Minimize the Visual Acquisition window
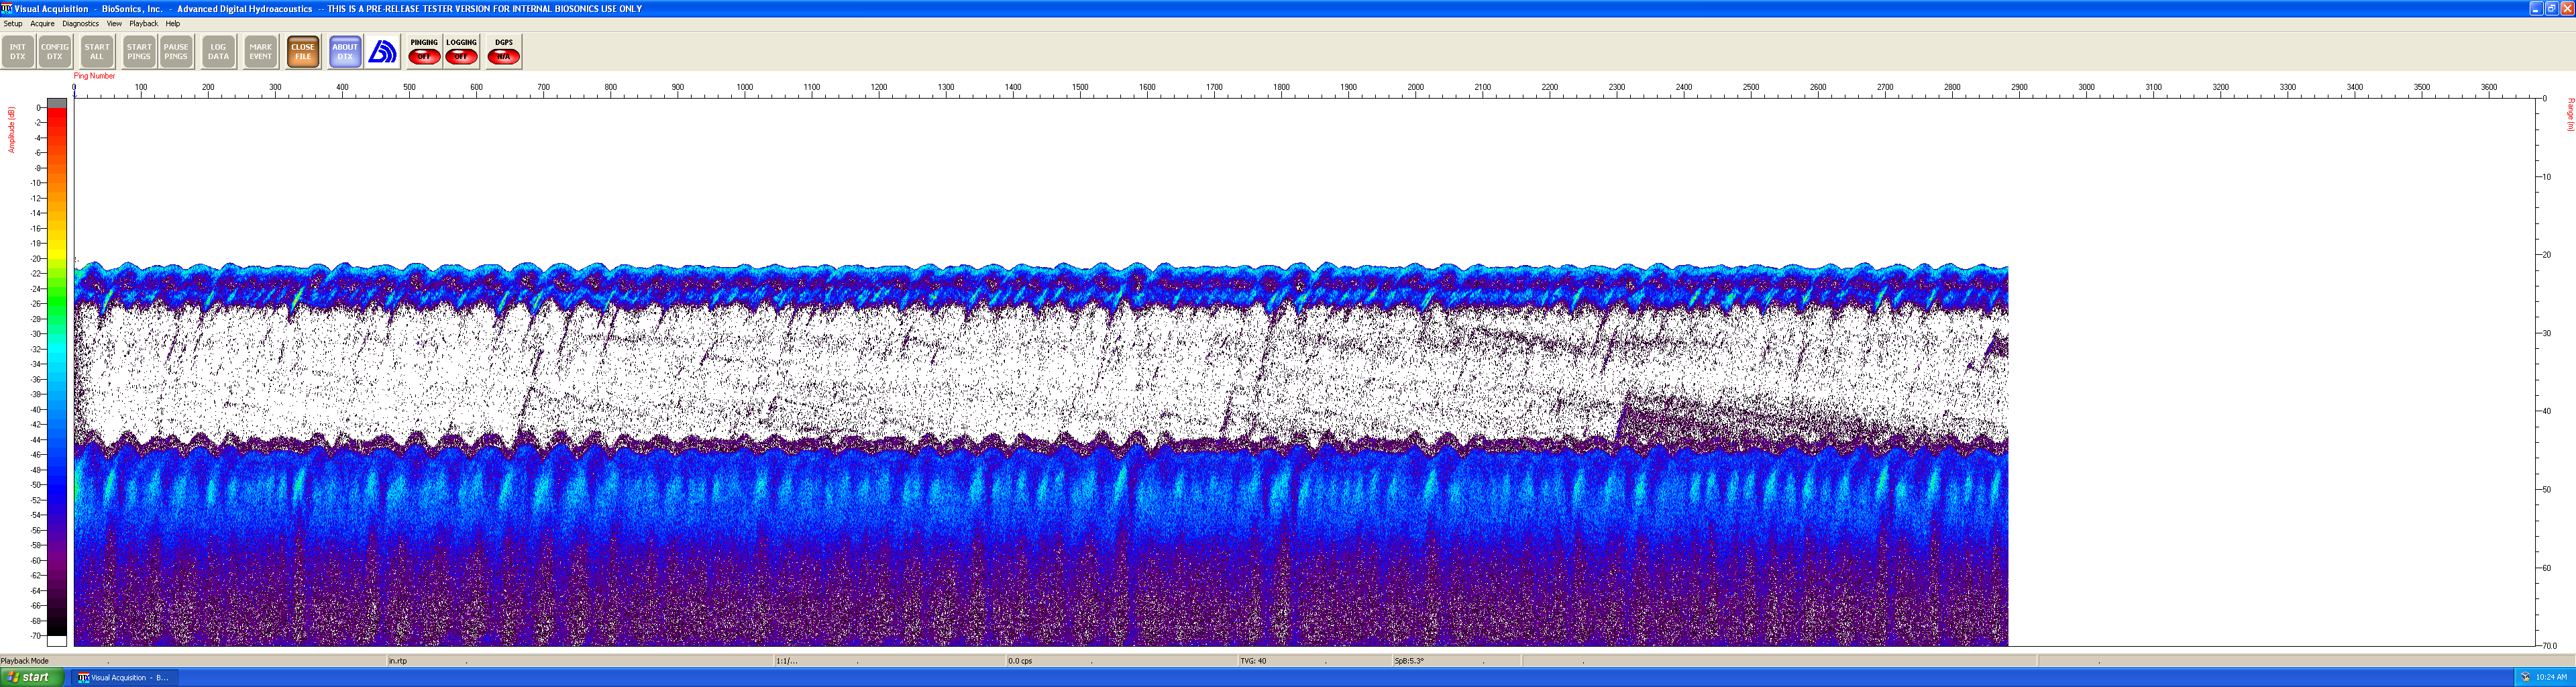 pos(2536,8)
